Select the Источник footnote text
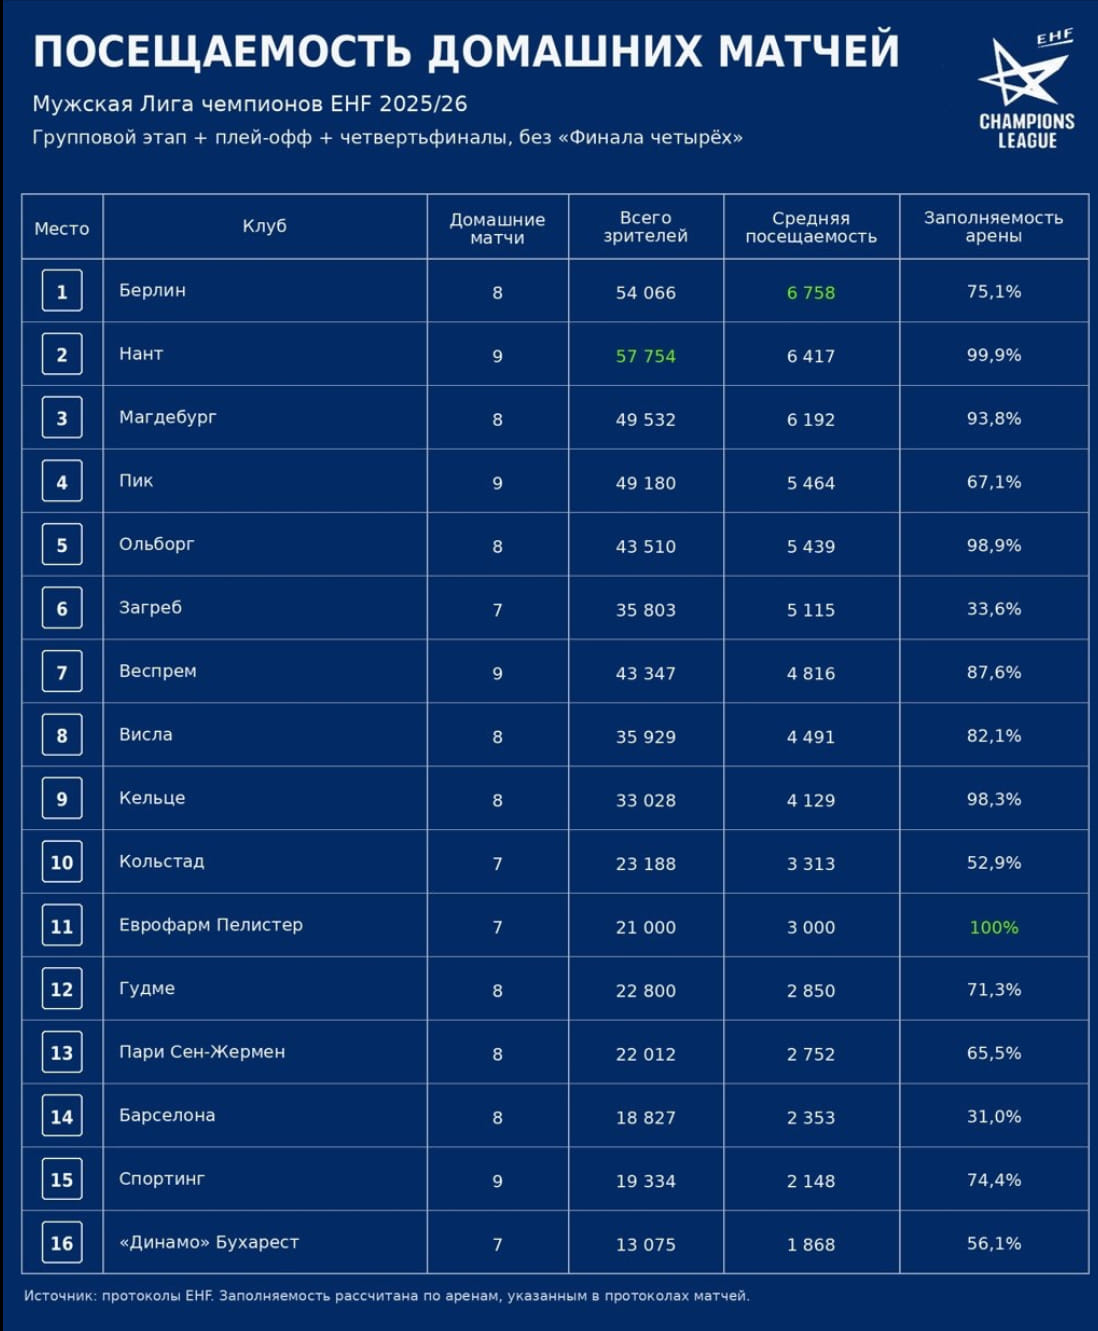The width and height of the screenshot is (1098, 1331). click(387, 1296)
